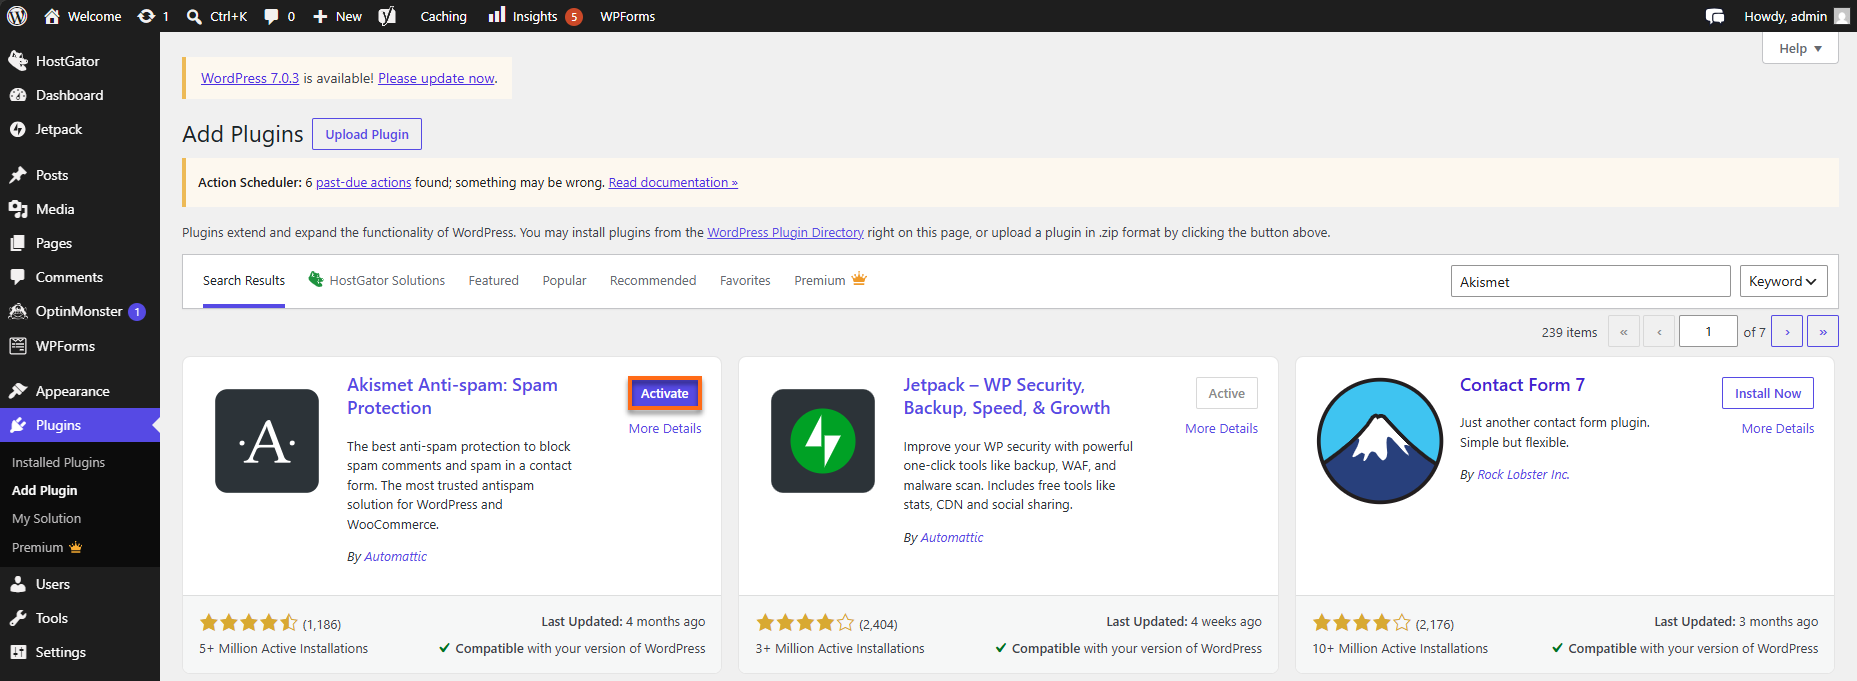Open Ctrl+K search in admin bar
The width and height of the screenshot is (1857, 681).
point(217,16)
